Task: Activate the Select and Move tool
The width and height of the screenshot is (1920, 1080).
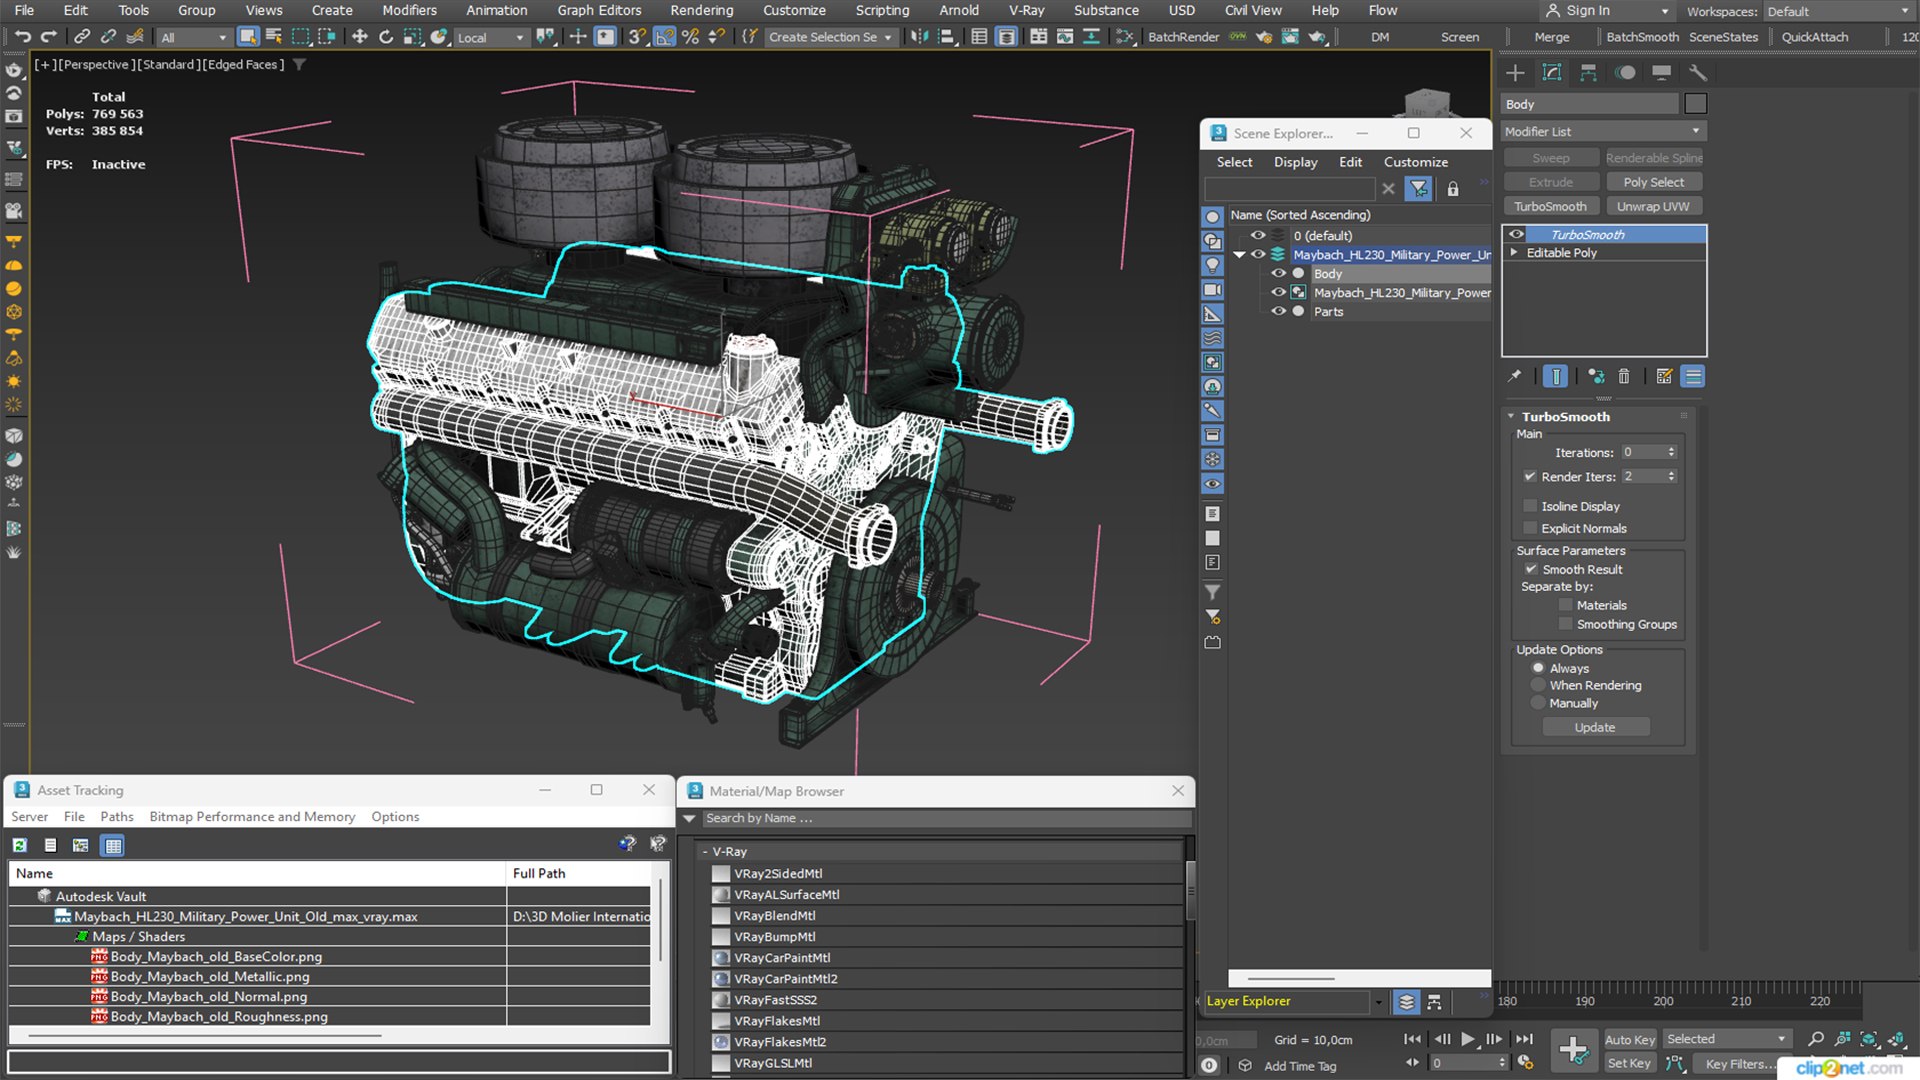Action: point(359,37)
